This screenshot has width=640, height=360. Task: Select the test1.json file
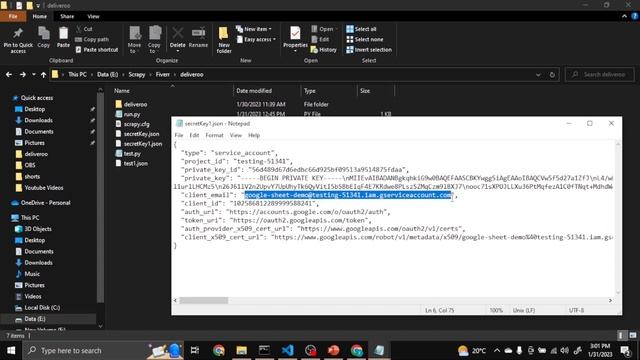click(136, 163)
